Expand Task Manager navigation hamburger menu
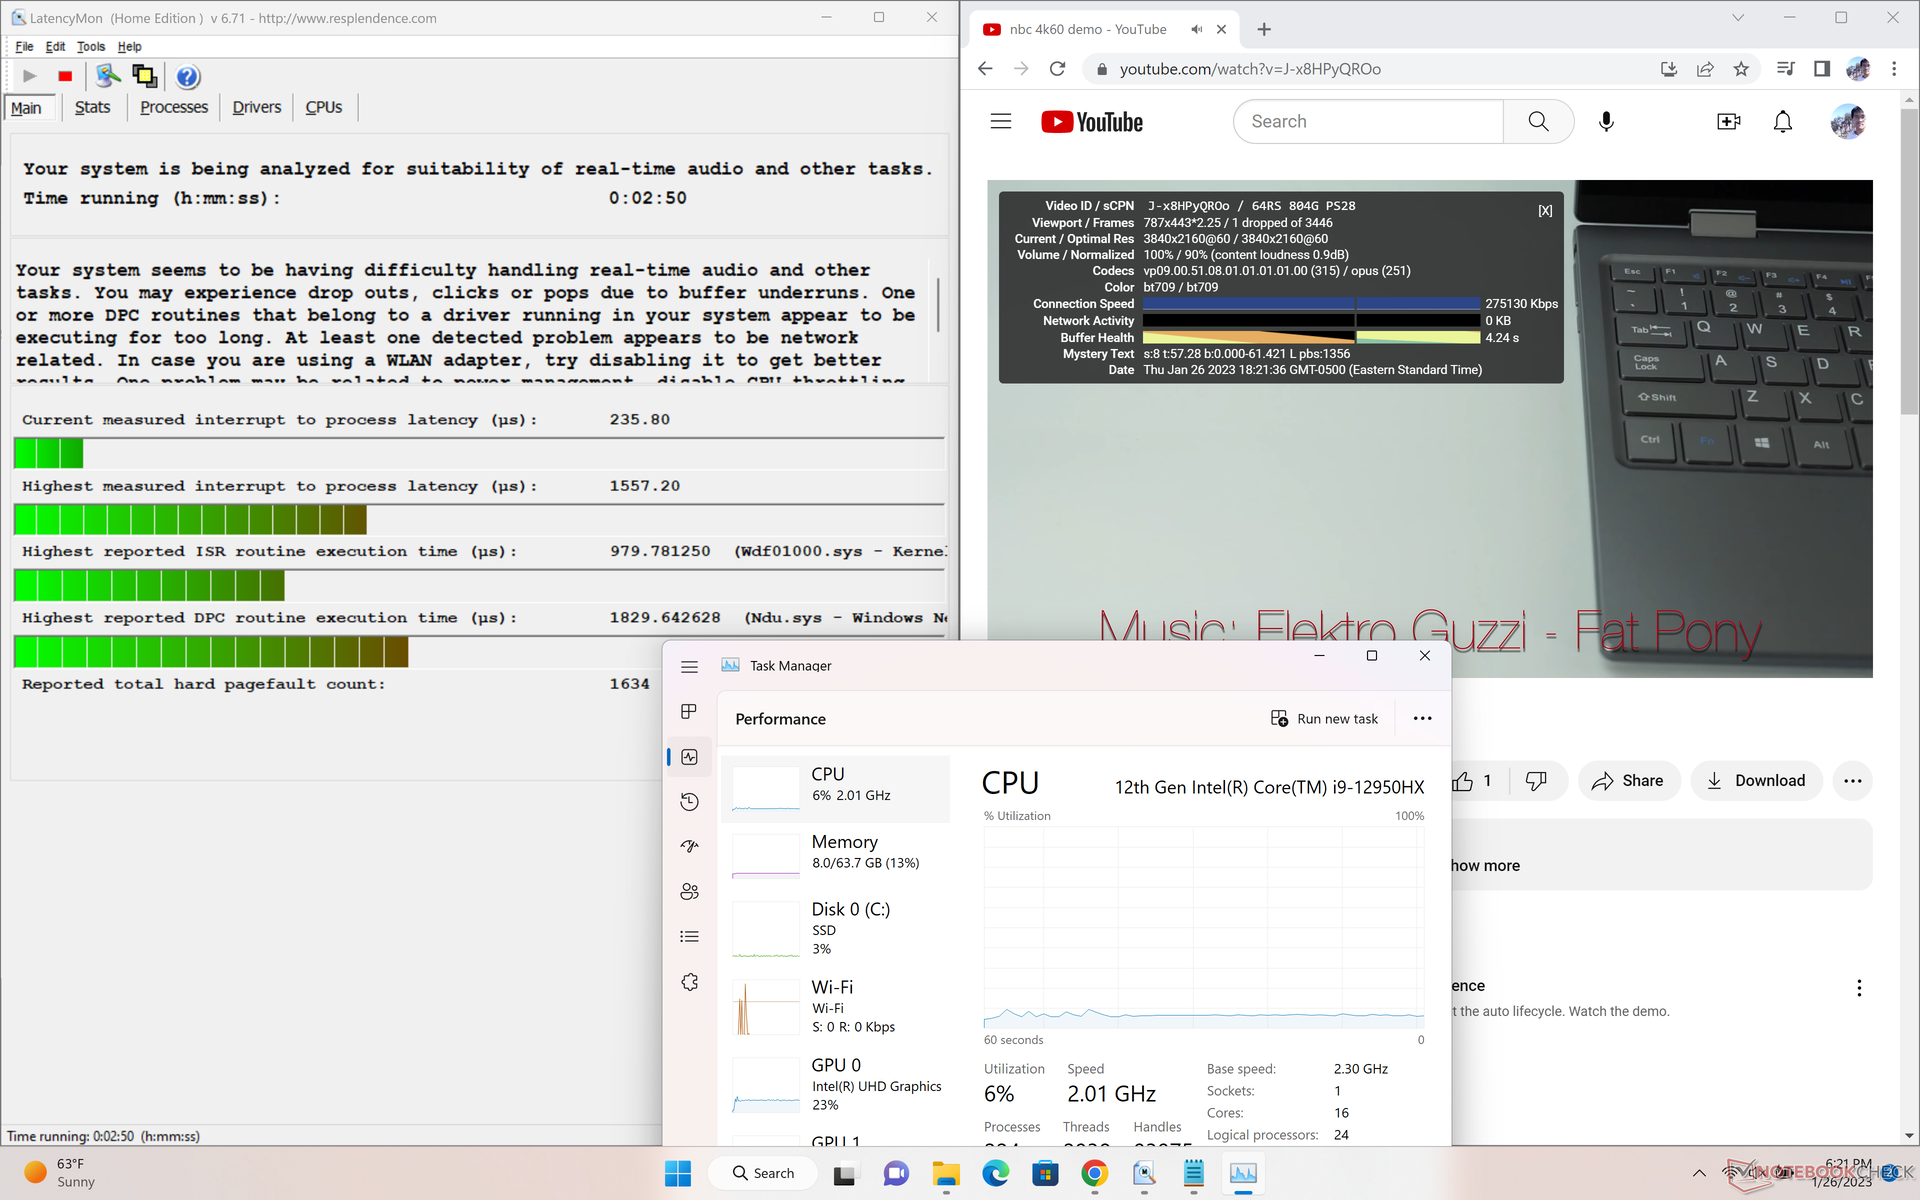This screenshot has height=1200, width=1920. coord(689,667)
